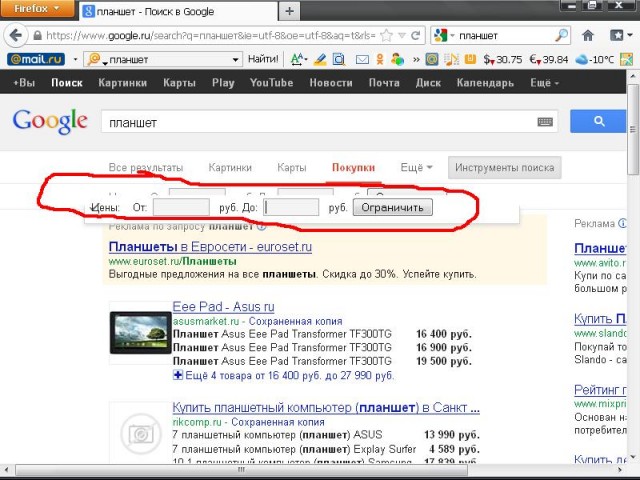Viewport: 640px width, 480px height.
Task: Open the on-screen keyboard in Google search box
Action: [545, 122]
